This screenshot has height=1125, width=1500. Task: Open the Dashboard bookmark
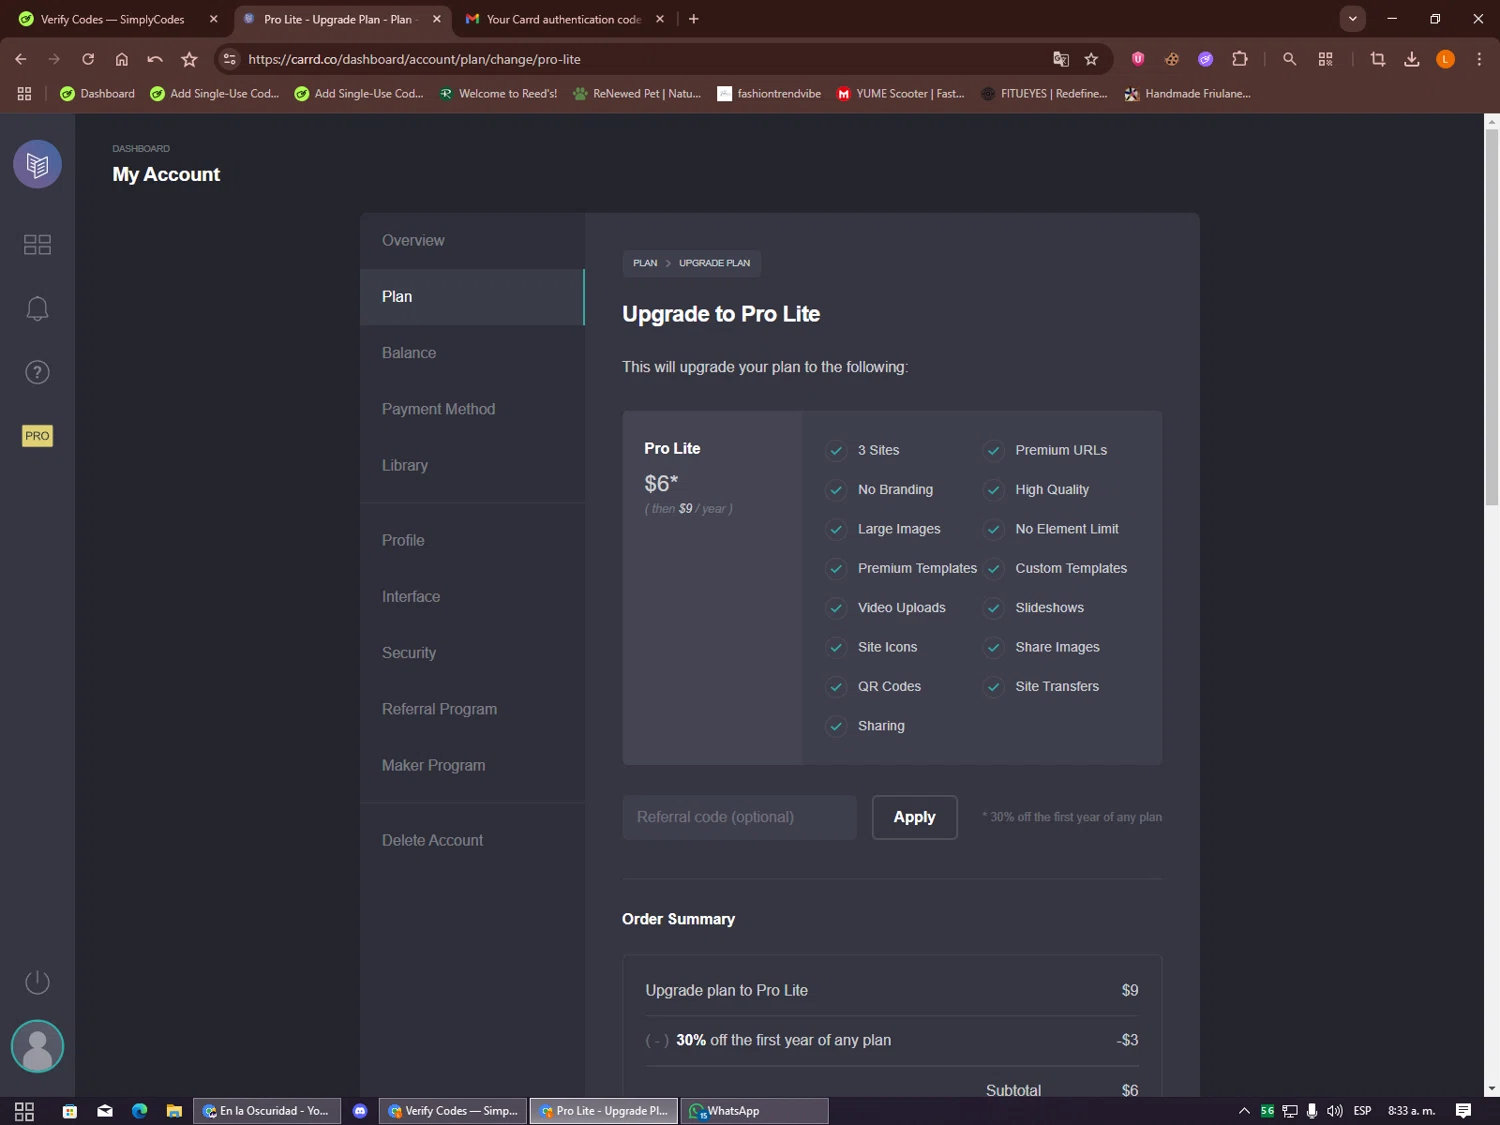coord(97,94)
